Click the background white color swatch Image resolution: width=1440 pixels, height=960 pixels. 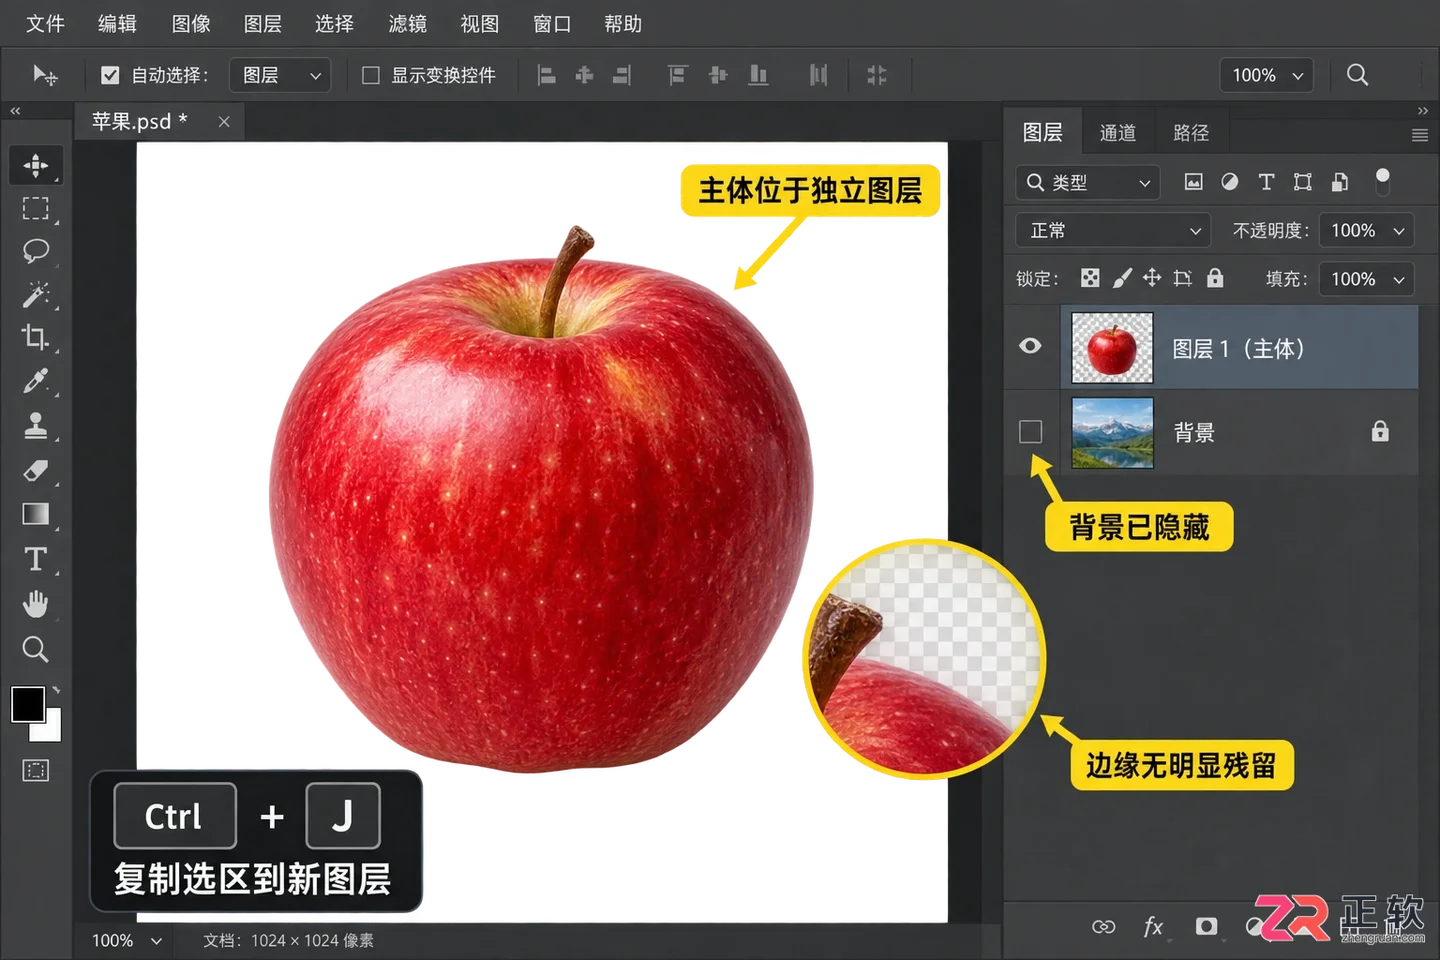point(50,729)
